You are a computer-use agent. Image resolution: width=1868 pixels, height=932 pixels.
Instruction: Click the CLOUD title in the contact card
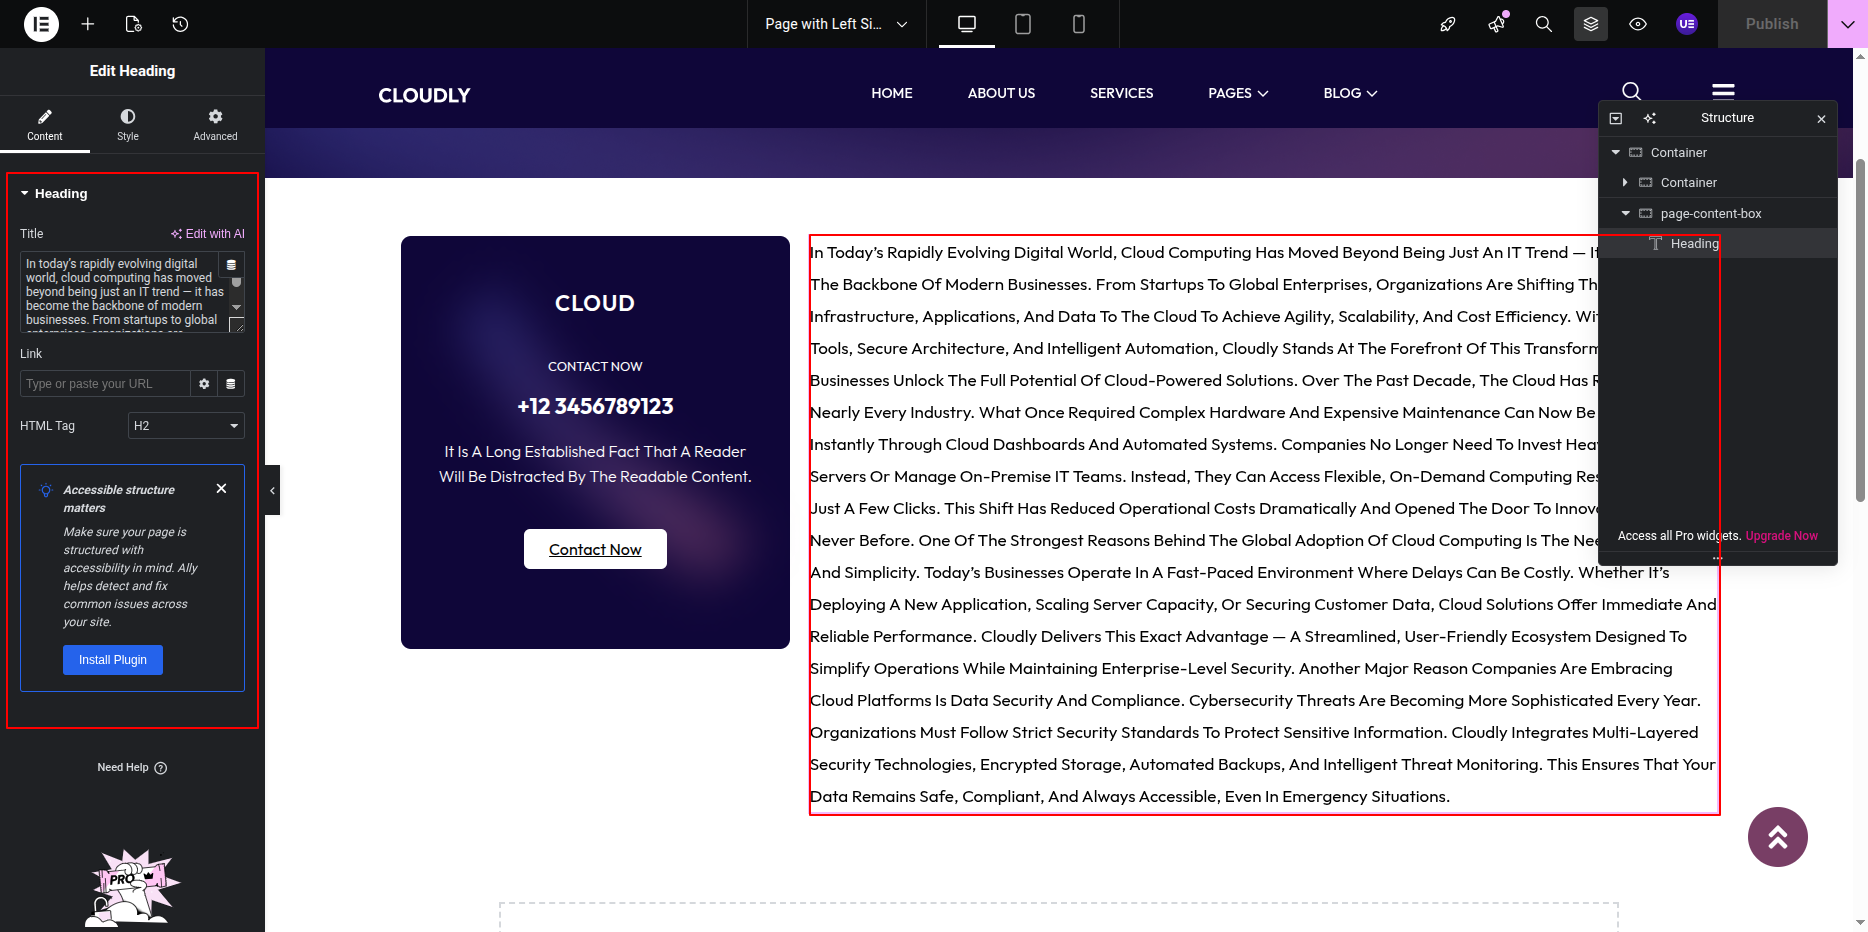[595, 303]
